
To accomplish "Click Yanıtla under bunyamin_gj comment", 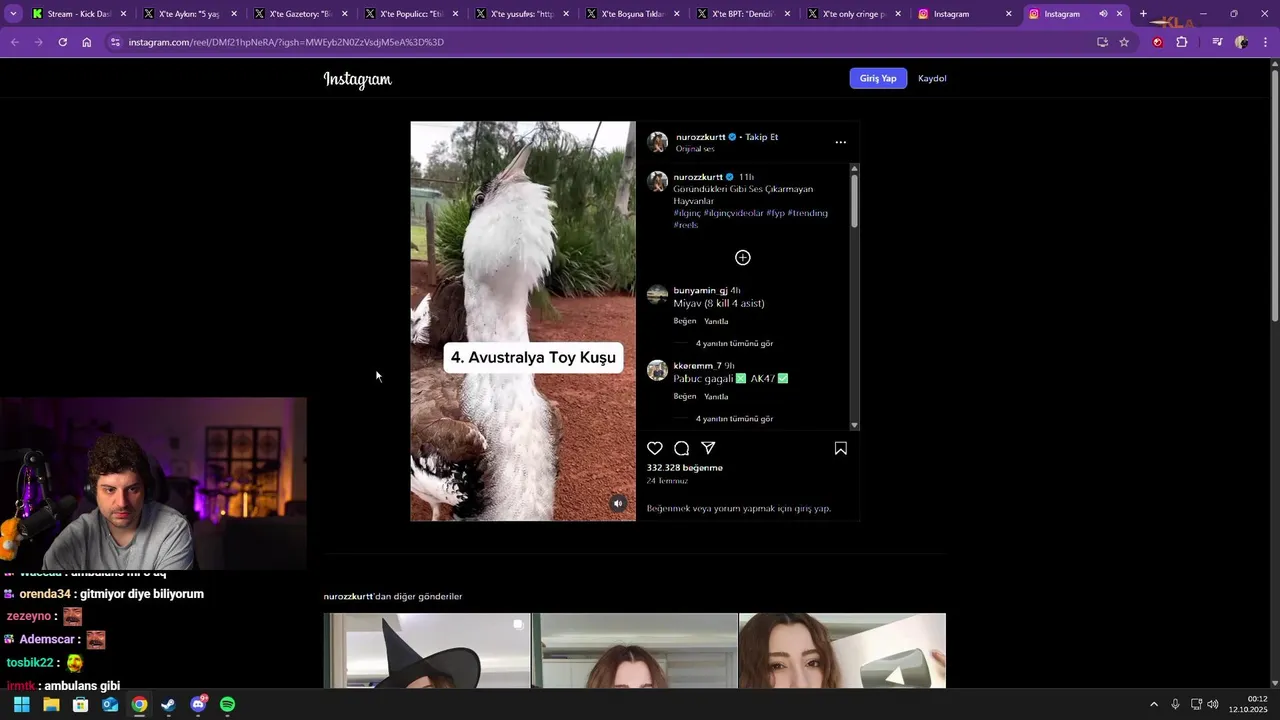I will click(716, 321).
